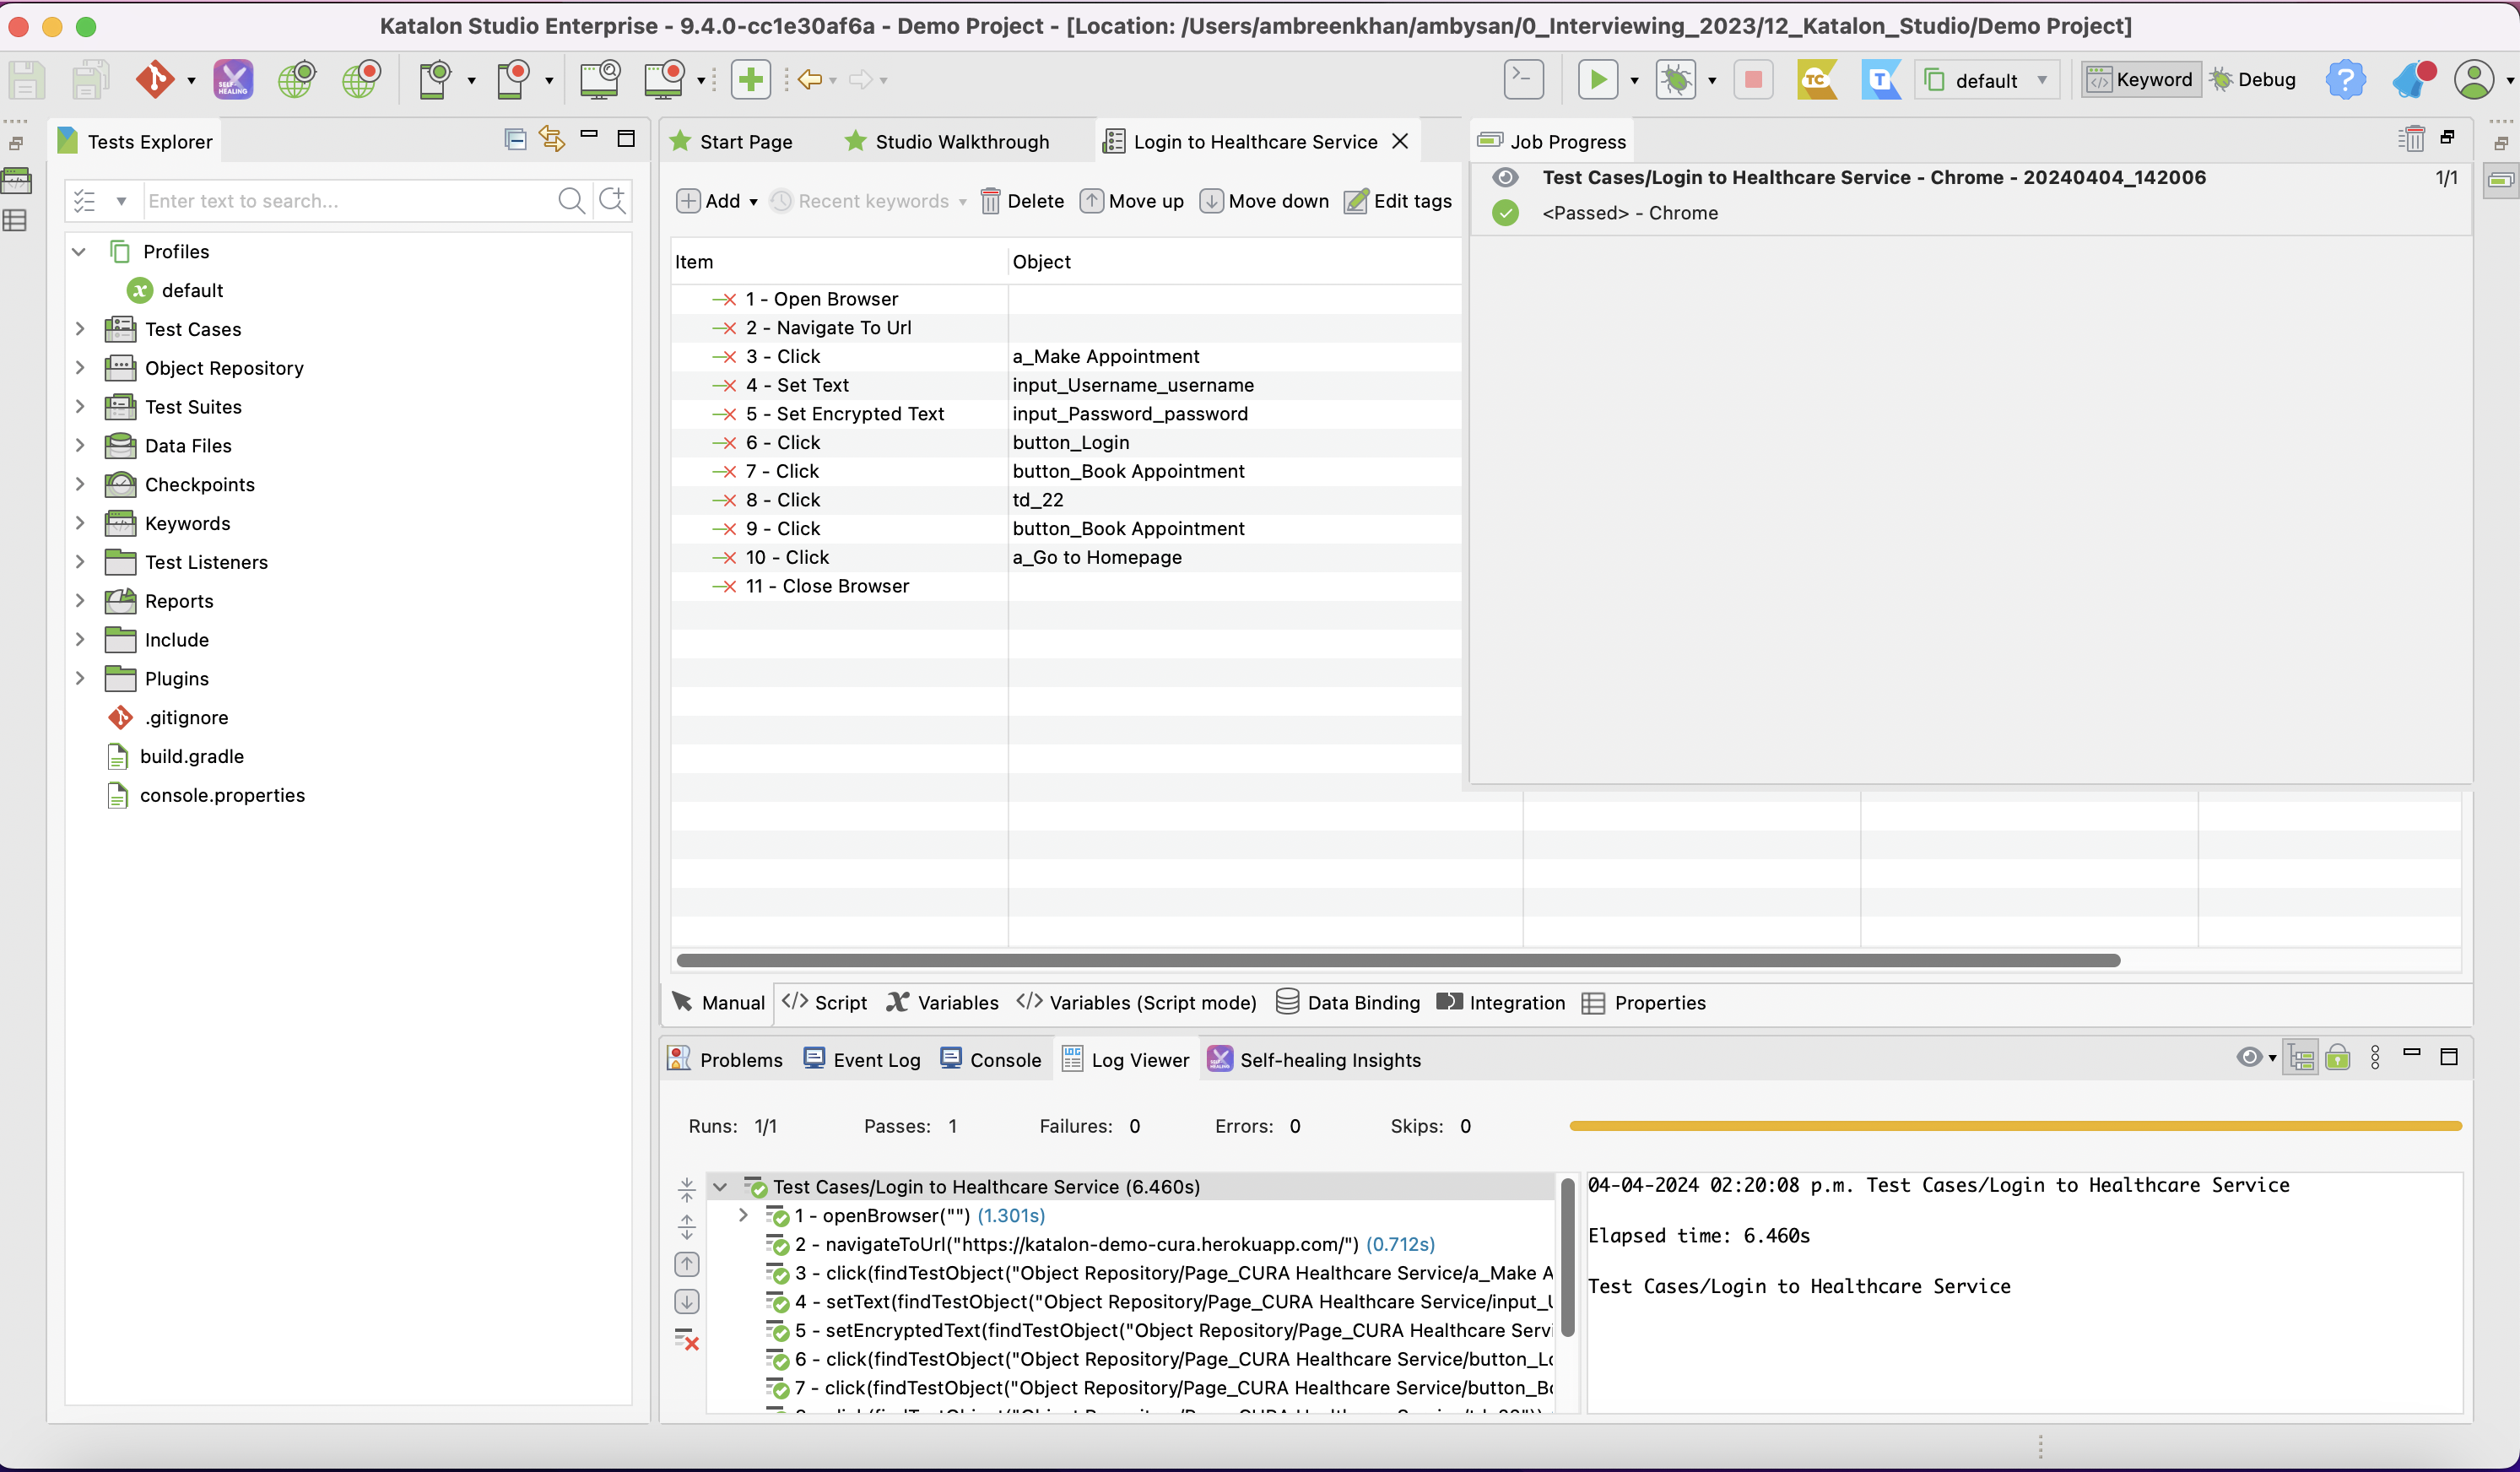The image size is (2520, 1472).
Task: Click the Log Viewer vertical scrollbar
Action: (1568, 1258)
